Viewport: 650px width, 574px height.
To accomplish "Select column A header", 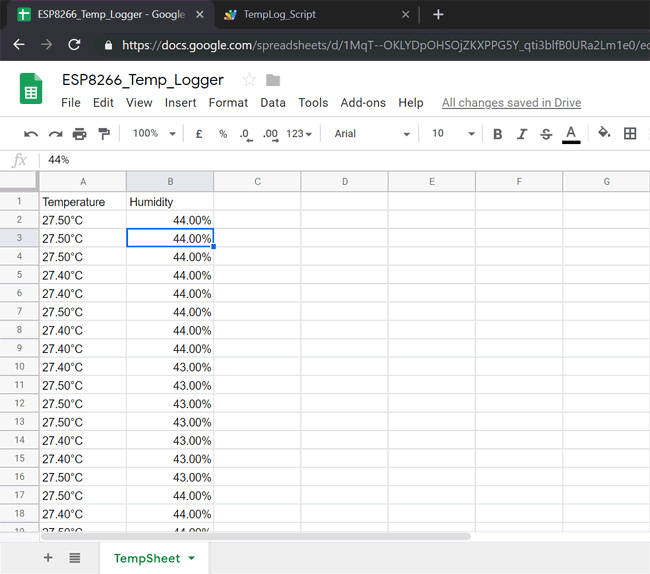I will pos(83,182).
